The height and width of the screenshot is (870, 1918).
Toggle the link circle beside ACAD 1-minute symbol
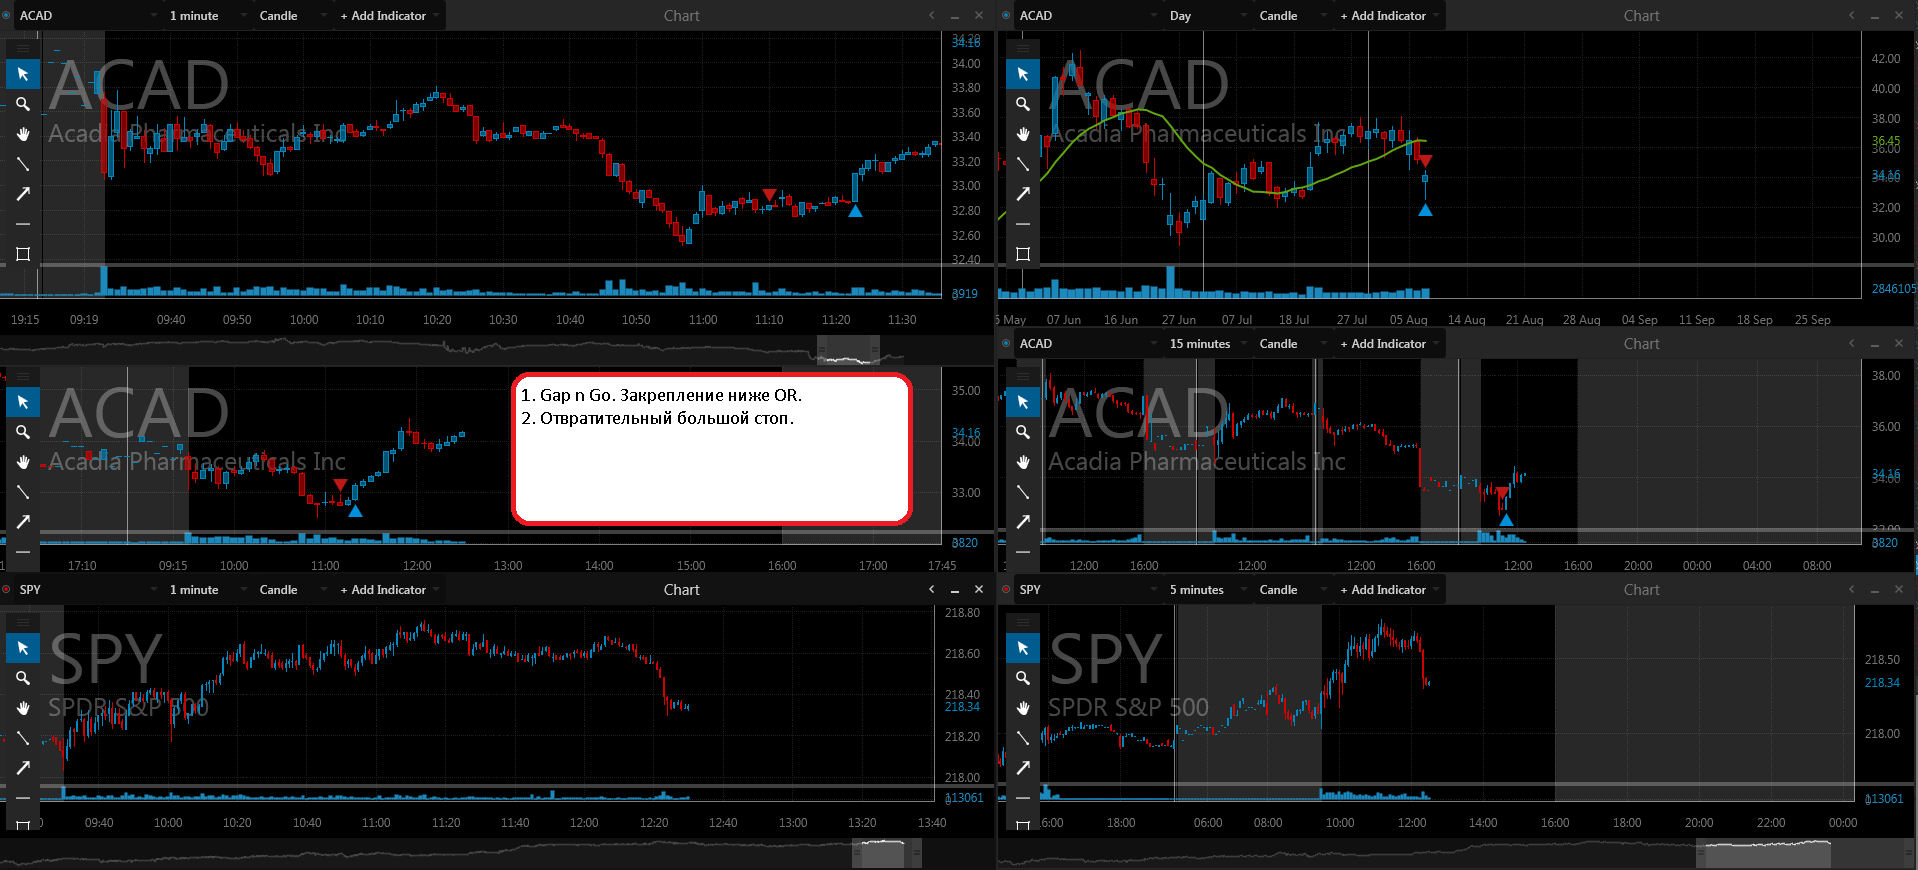[6, 15]
